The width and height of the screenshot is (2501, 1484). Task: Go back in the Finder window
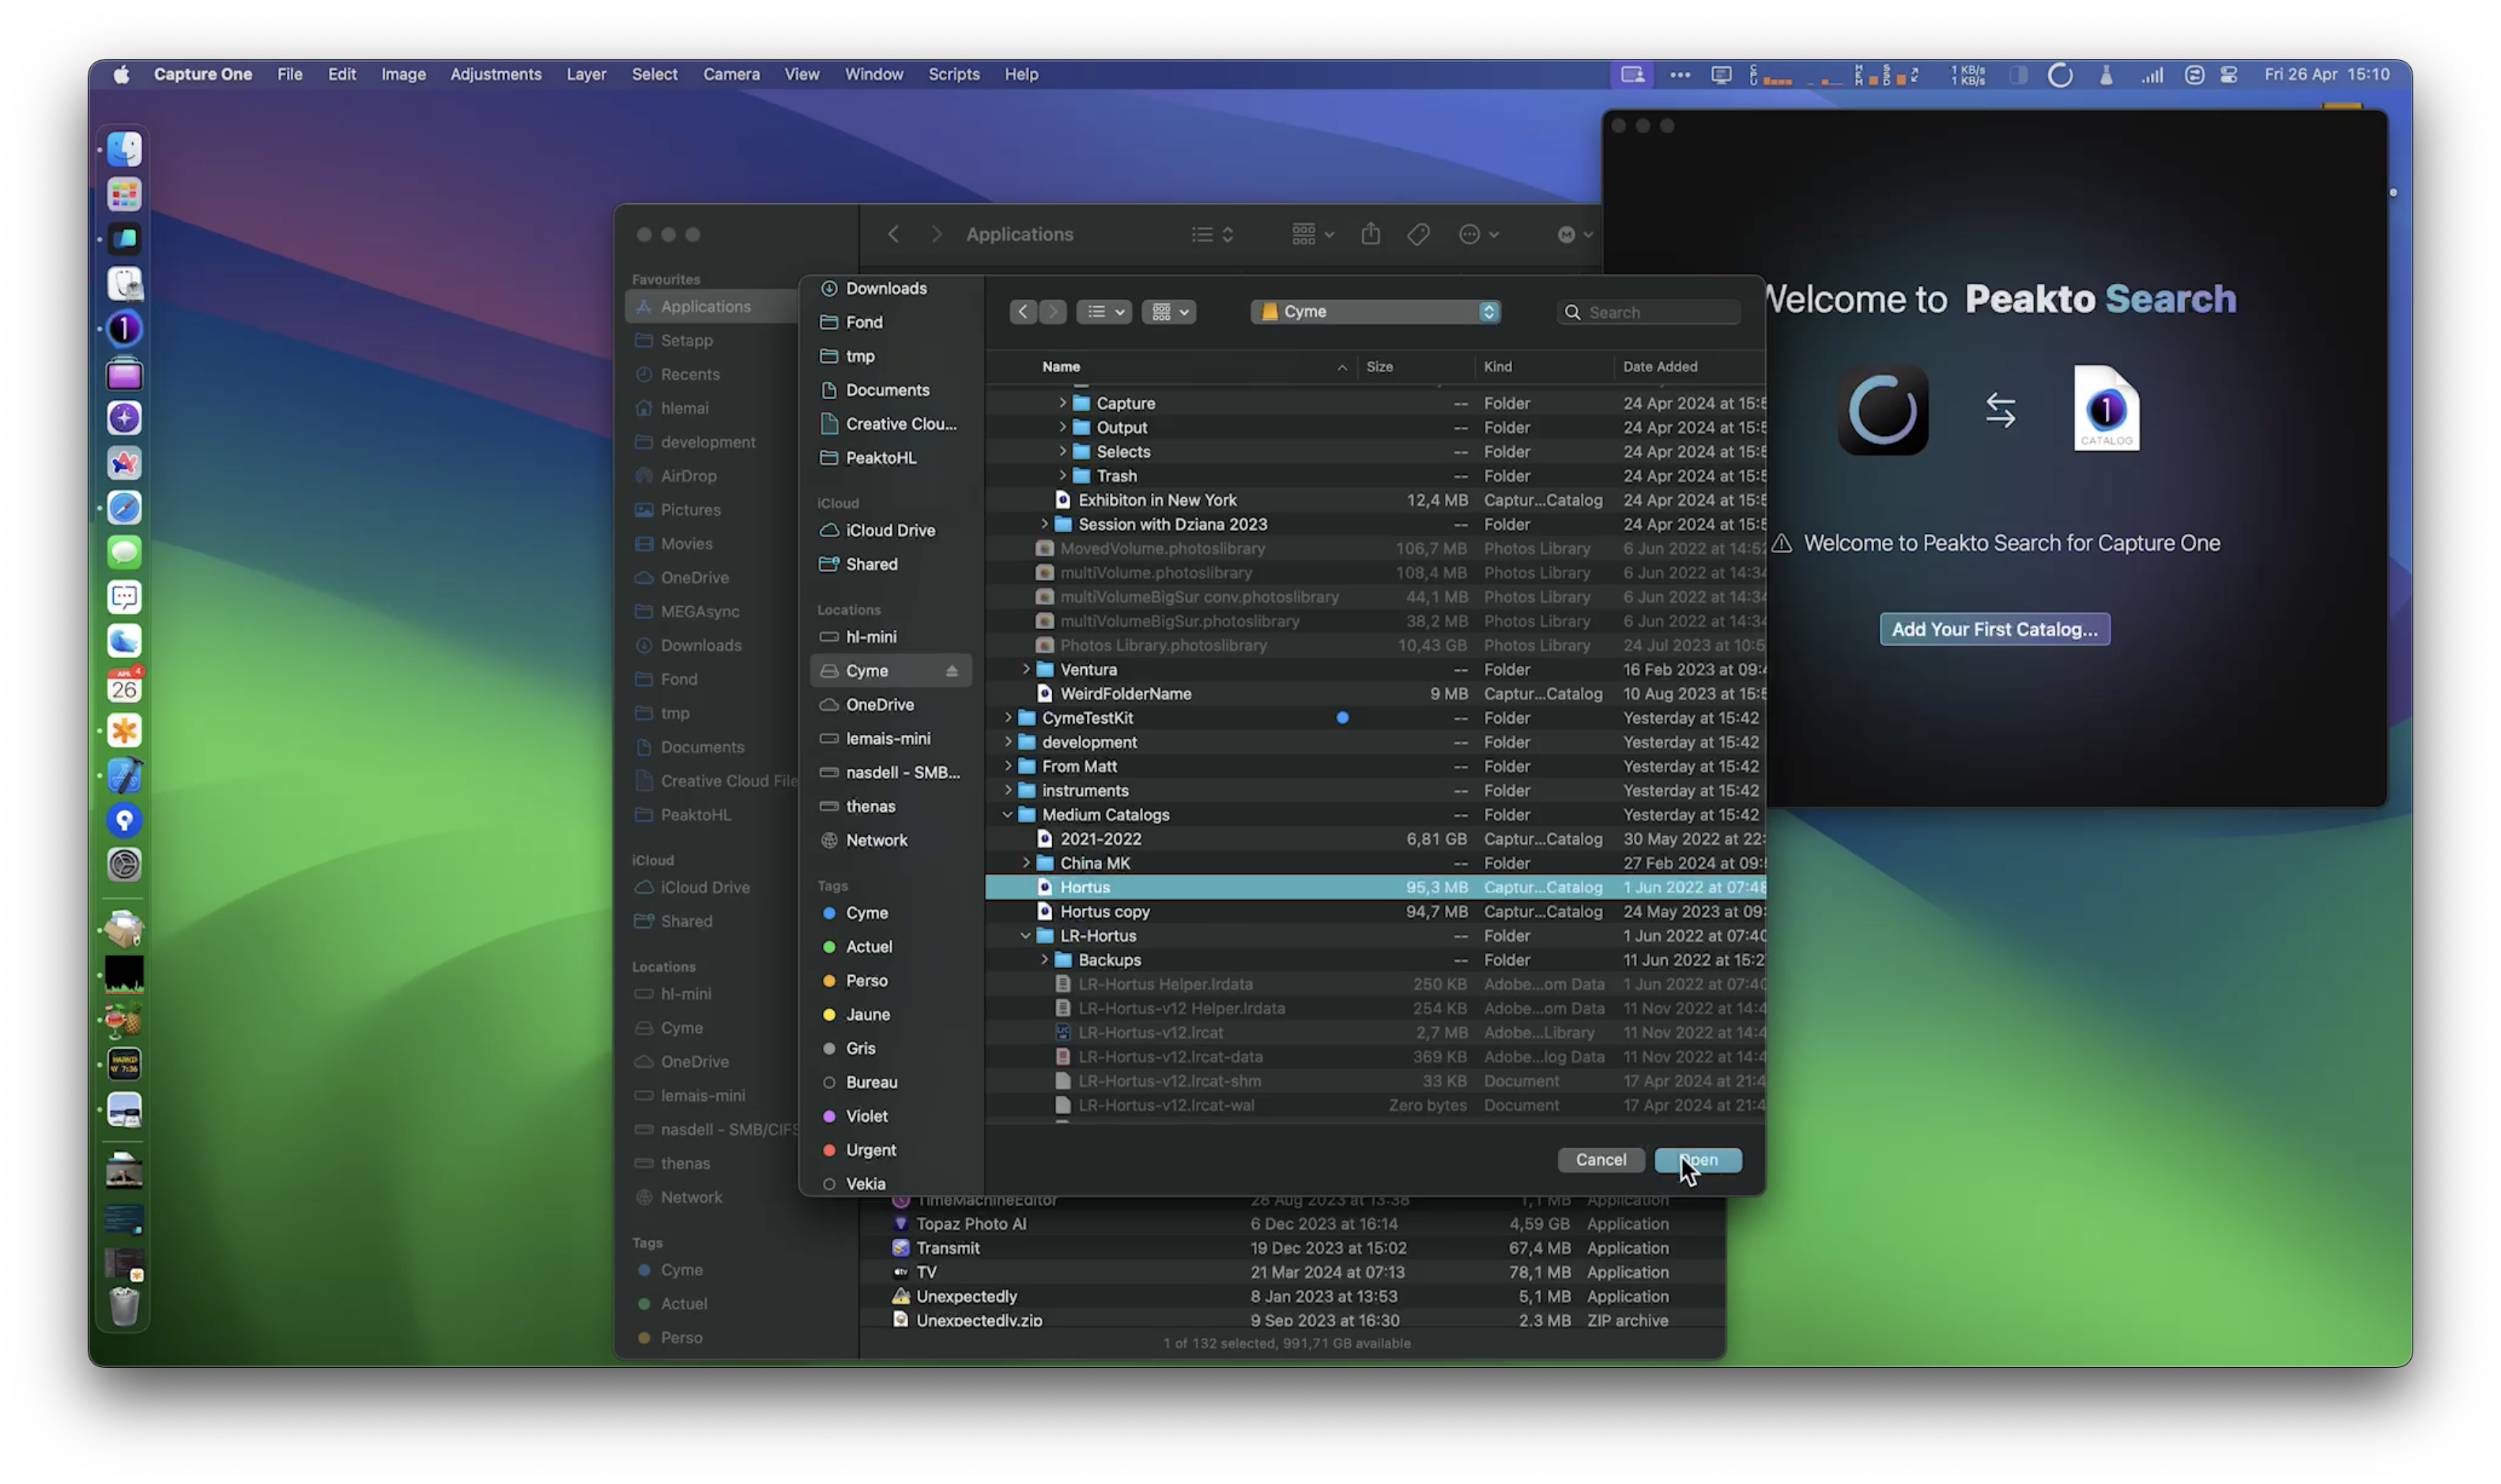(x=893, y=234)
